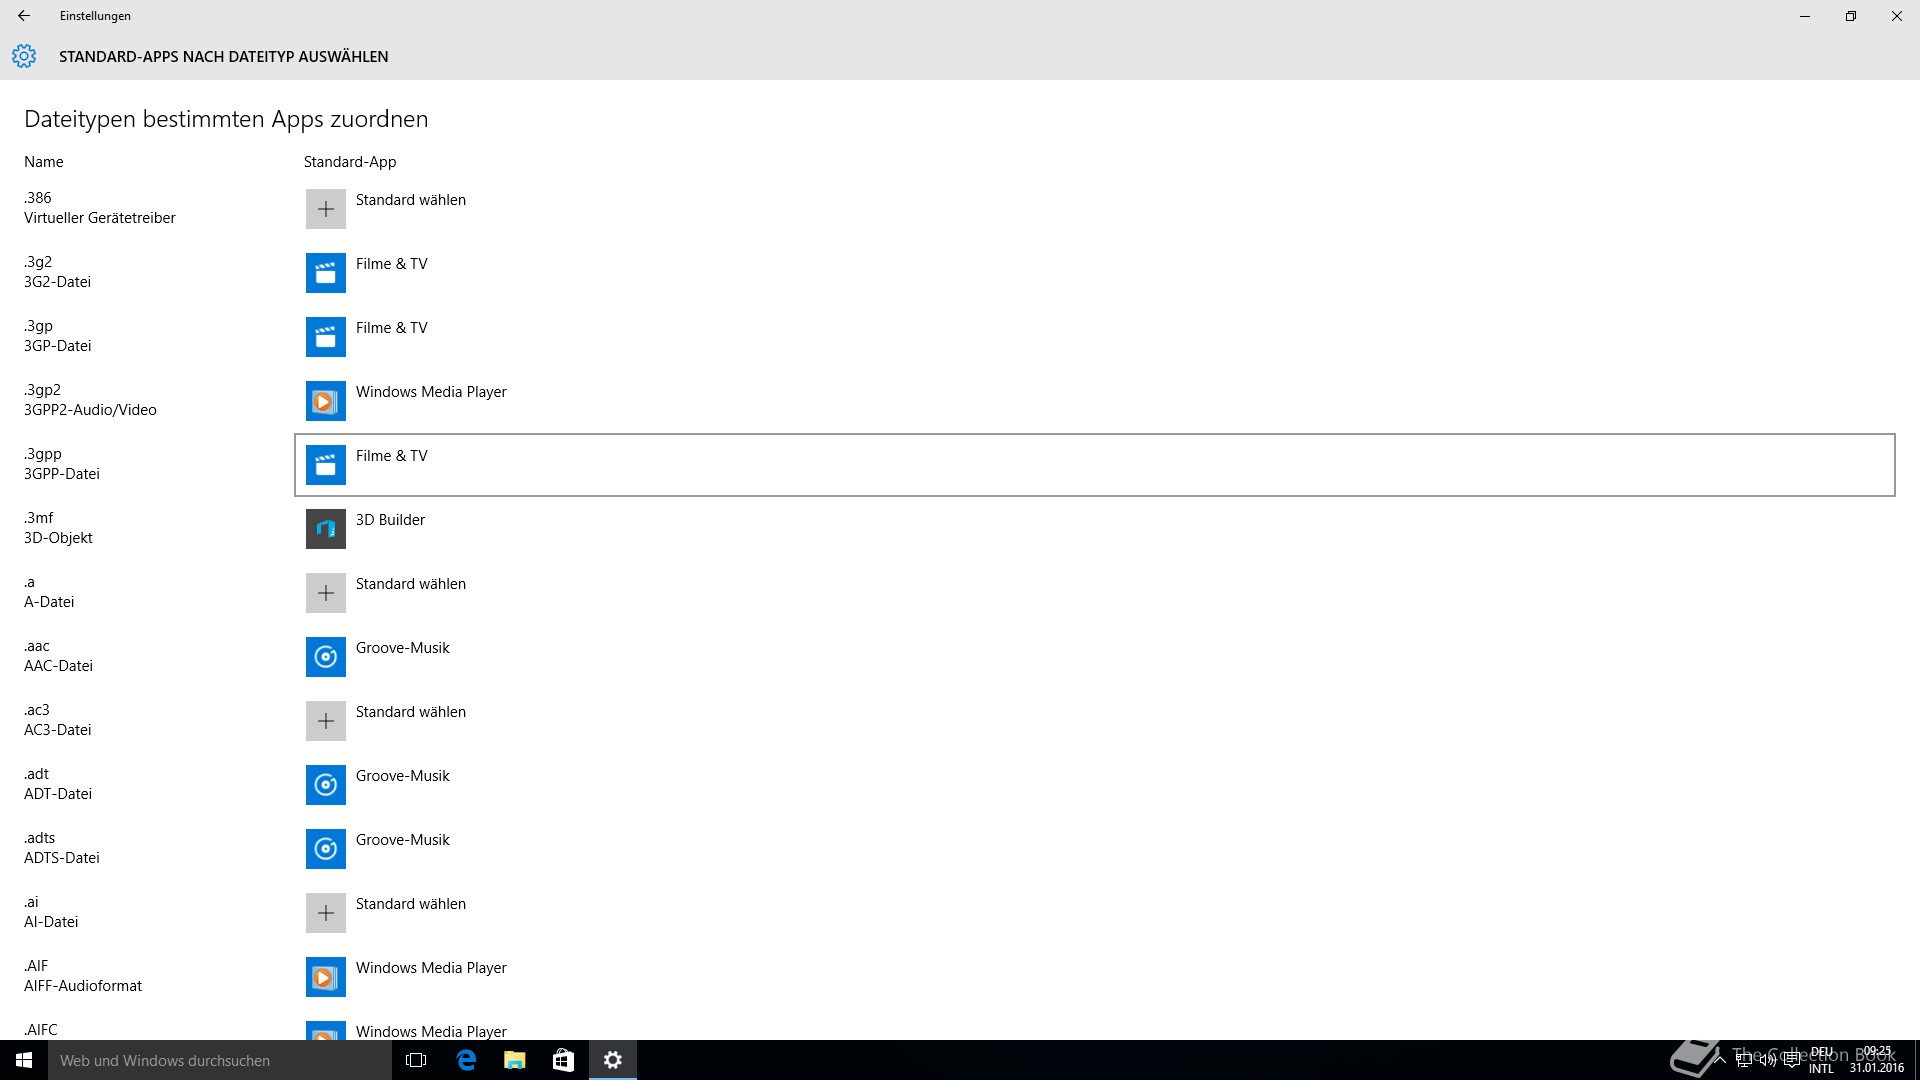Image resolution: width=1920 pixels, height=1080 pixels.
Task: Click the '.AIFC' extension name
Action: (x=41, y=1030)
